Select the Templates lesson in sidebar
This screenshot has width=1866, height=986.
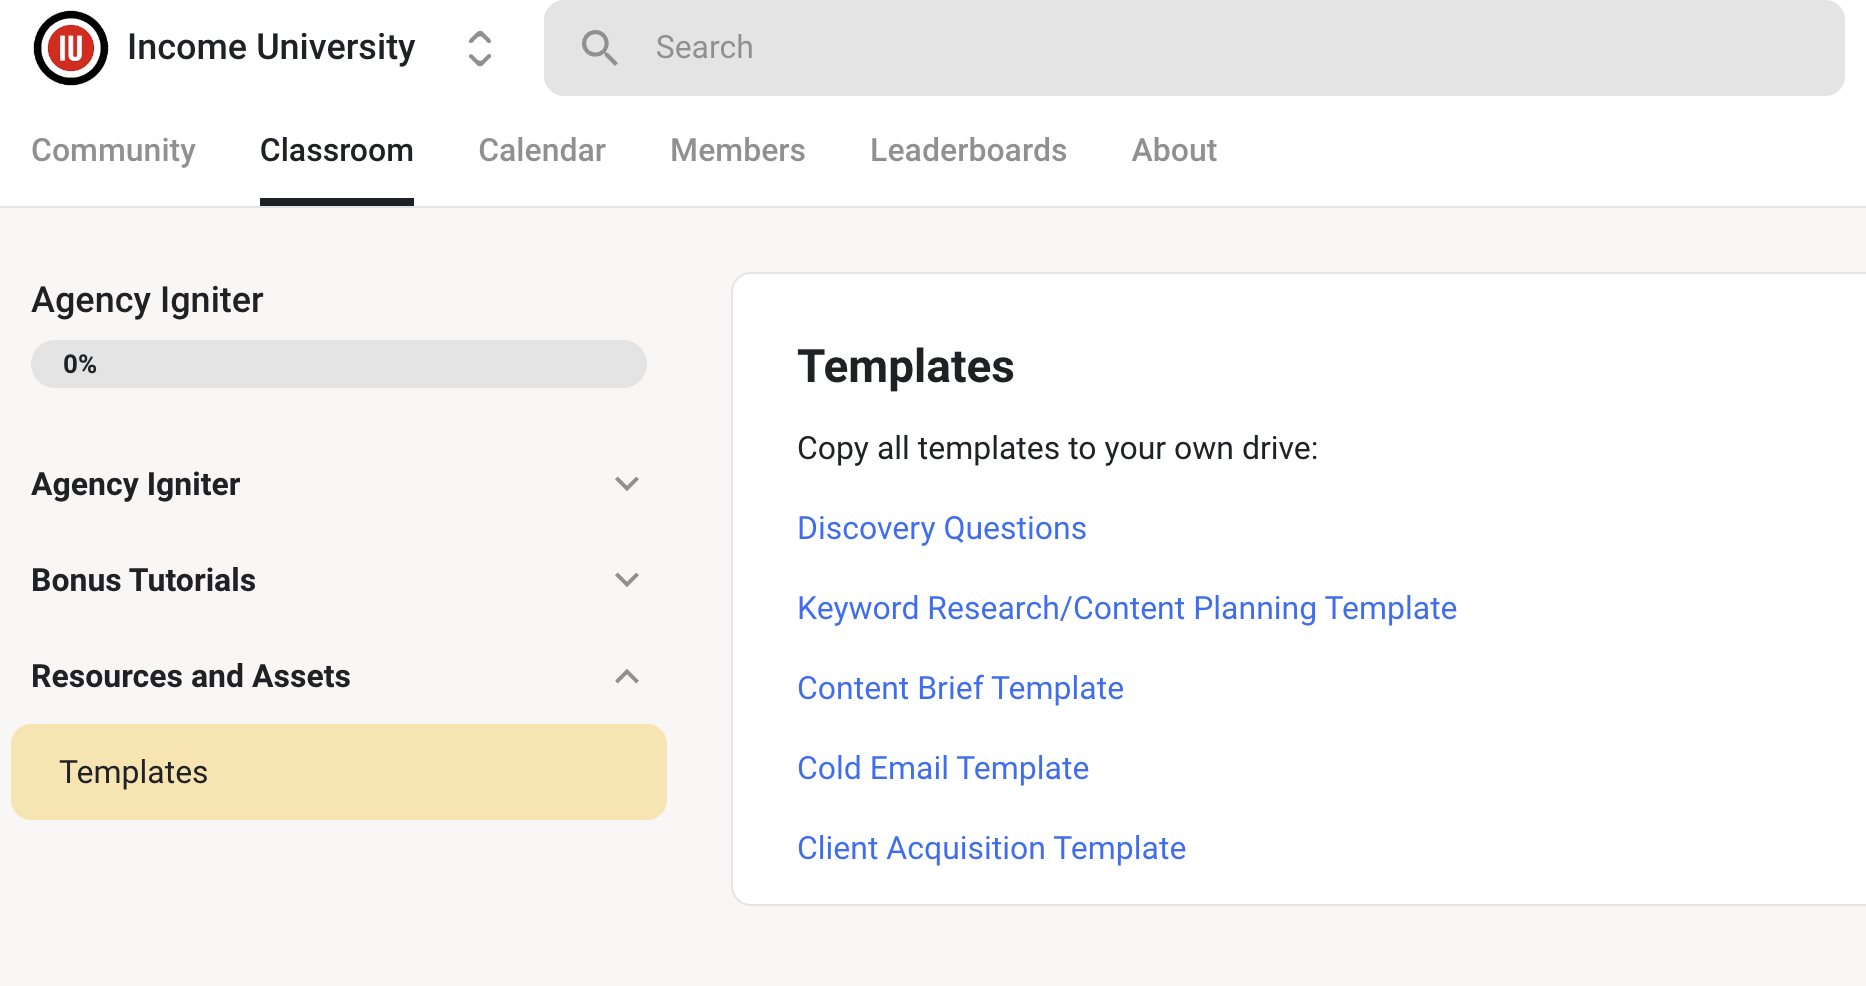(339, 772)
